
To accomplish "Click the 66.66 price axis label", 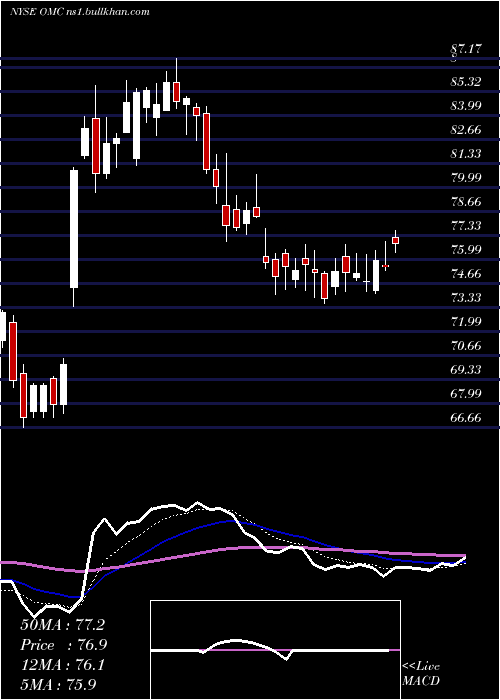I will (466, 418).
